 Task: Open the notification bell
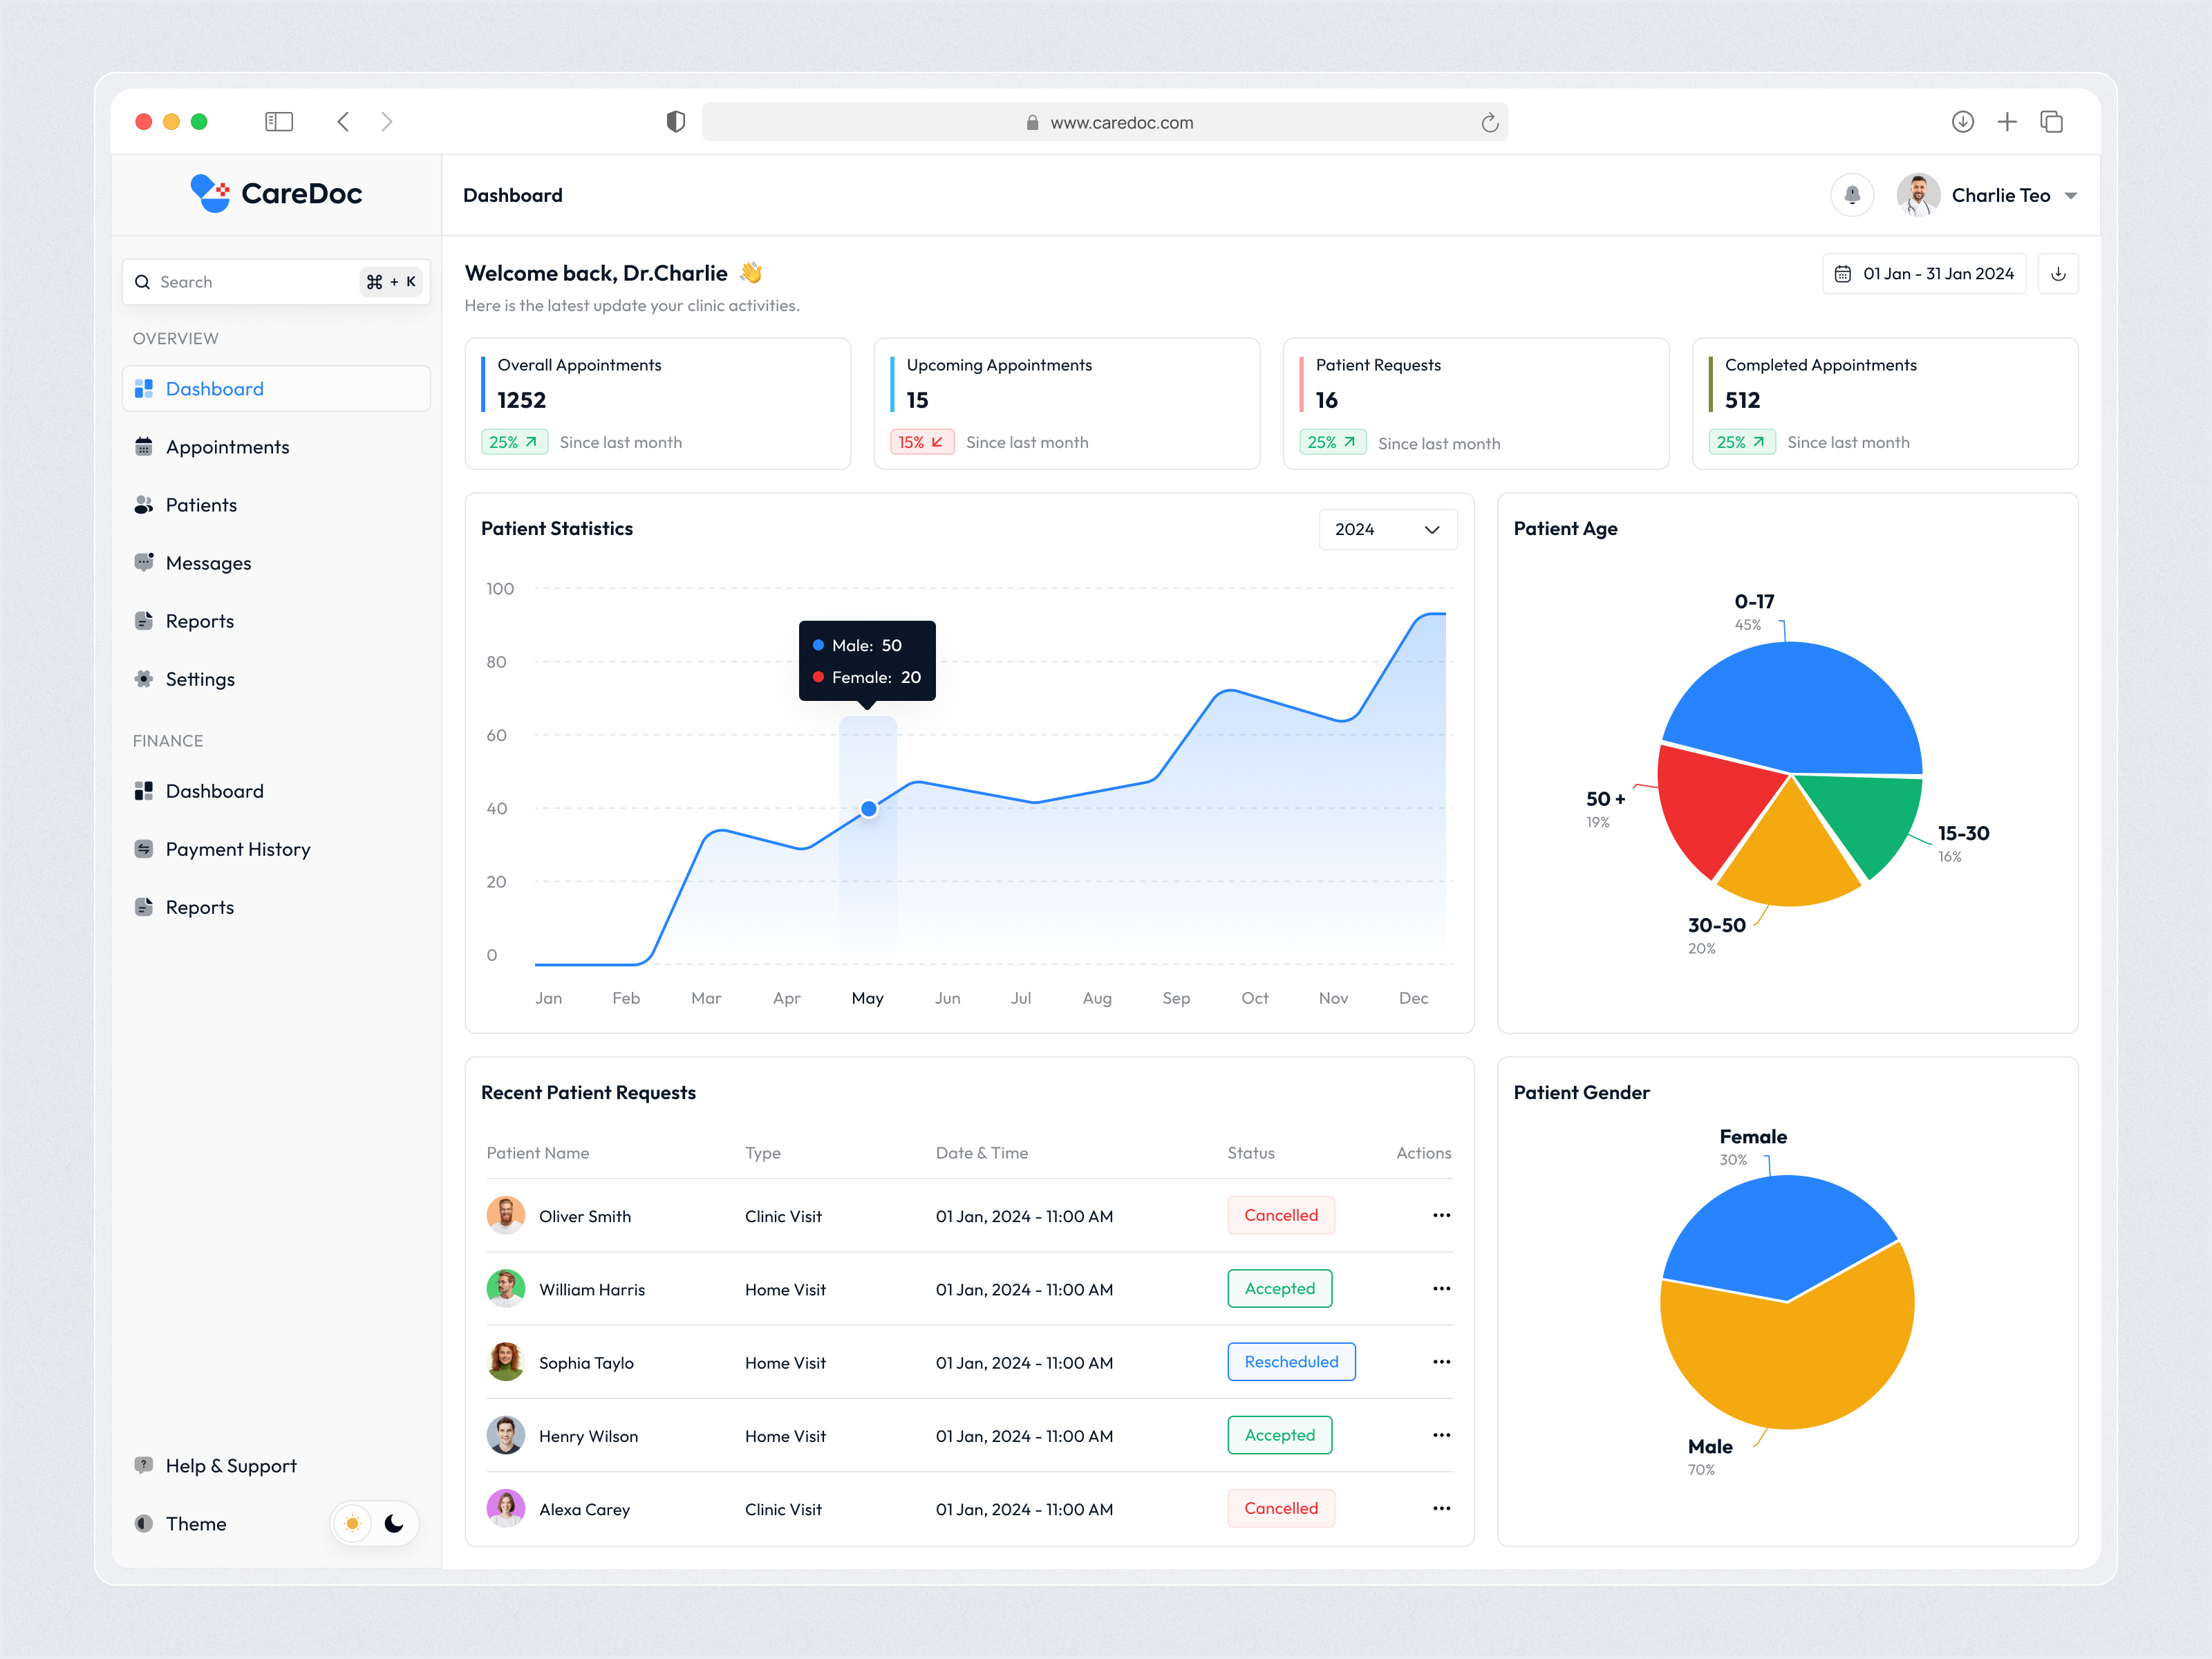click(1853, 195)
